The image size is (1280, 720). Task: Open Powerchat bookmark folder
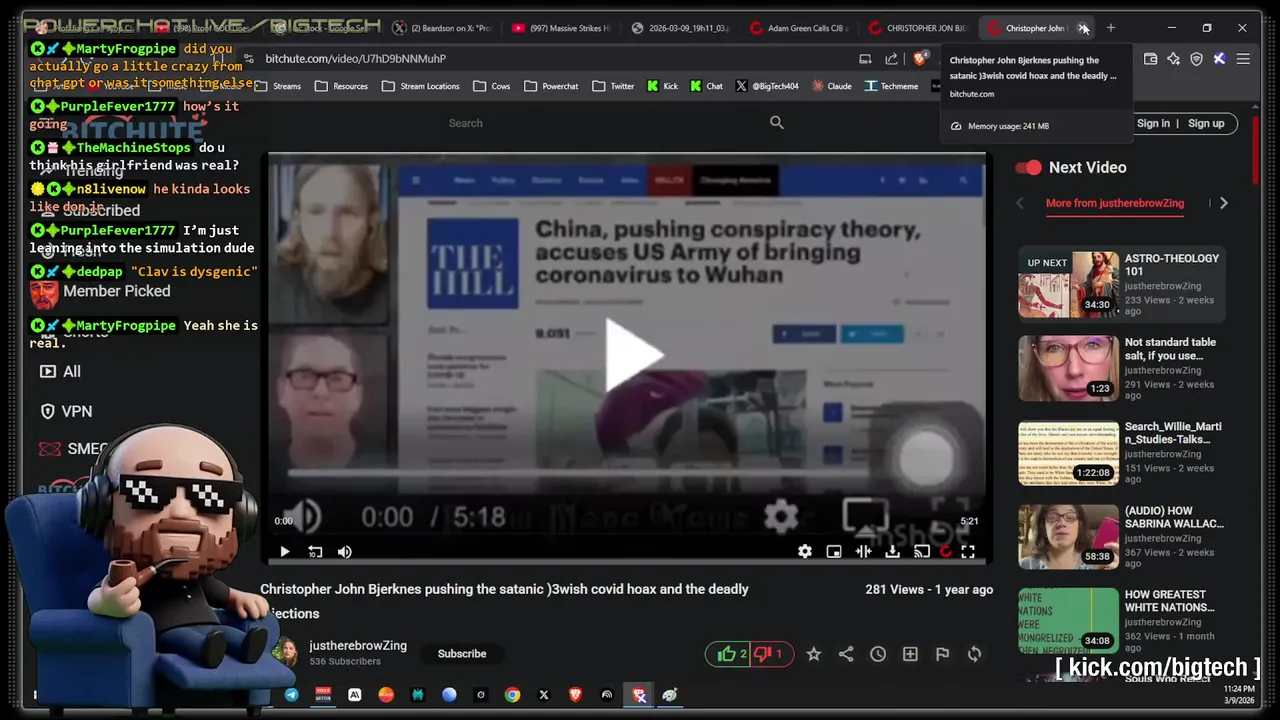550,86
